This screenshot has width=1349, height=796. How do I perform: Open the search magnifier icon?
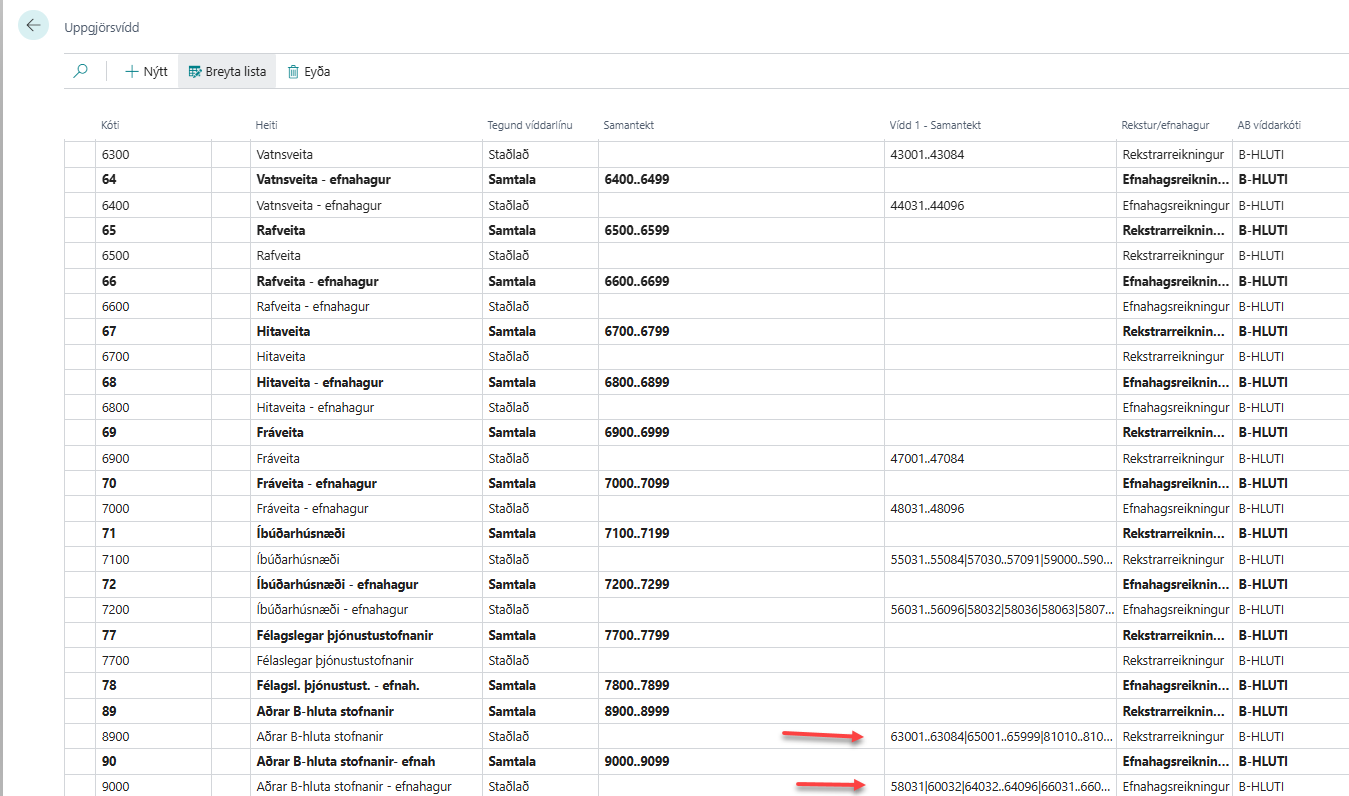(81, 71)
